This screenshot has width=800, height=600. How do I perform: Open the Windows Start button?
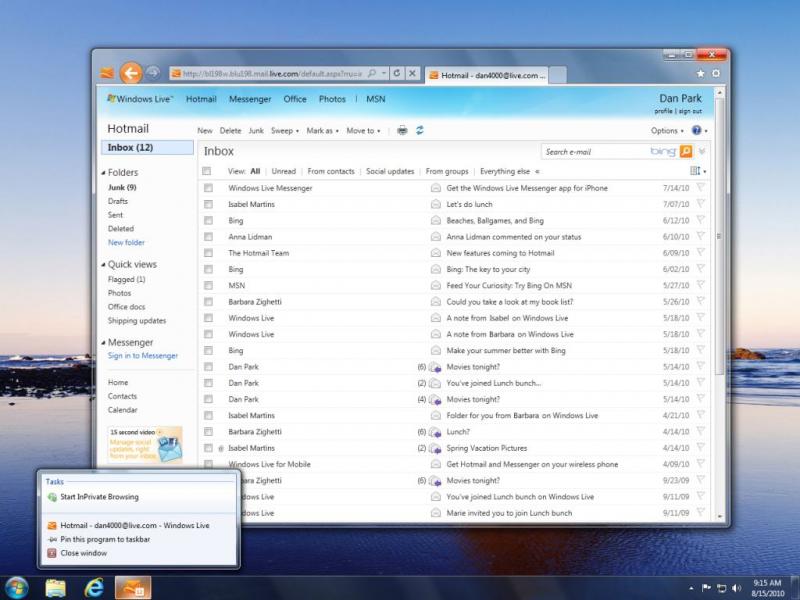click(x=17, y=588)
